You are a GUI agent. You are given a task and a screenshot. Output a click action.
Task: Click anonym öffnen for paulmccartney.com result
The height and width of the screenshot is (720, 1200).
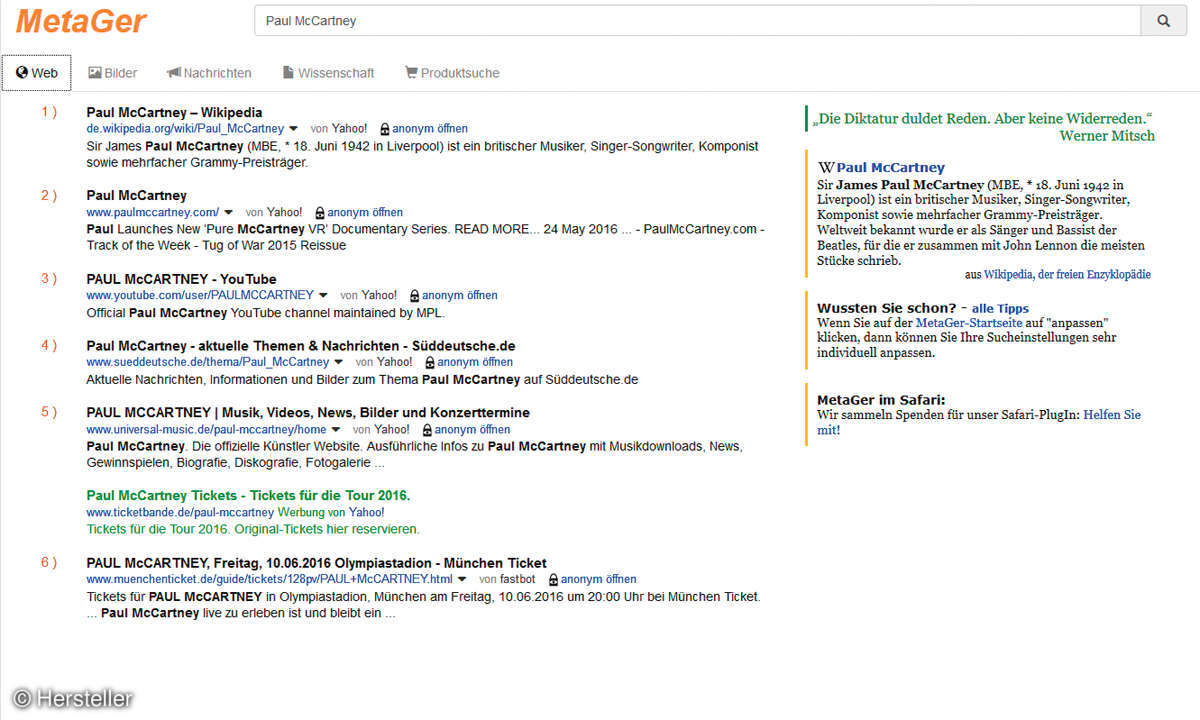pos(365,213)
